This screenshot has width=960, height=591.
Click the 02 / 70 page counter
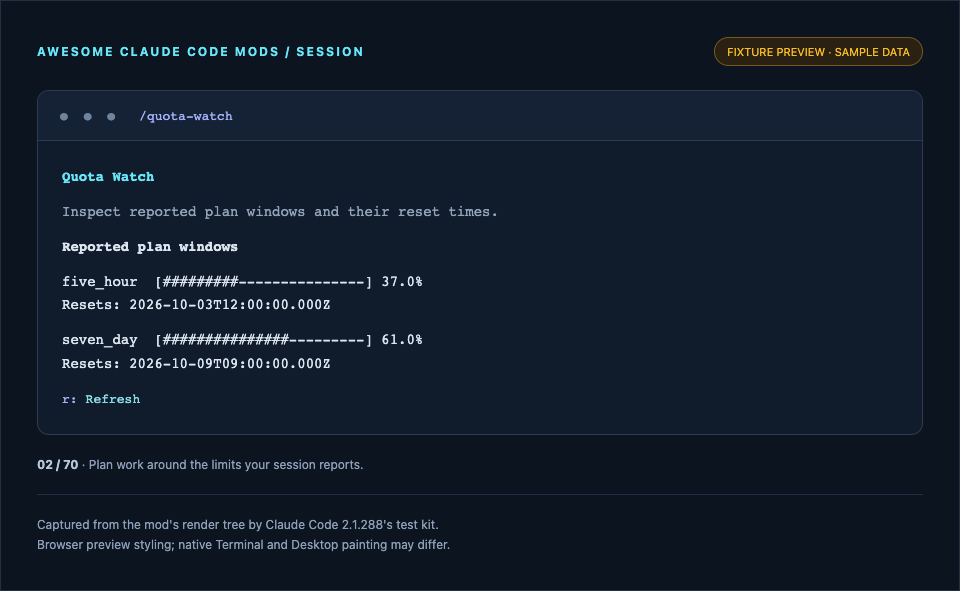click(58, 465)
